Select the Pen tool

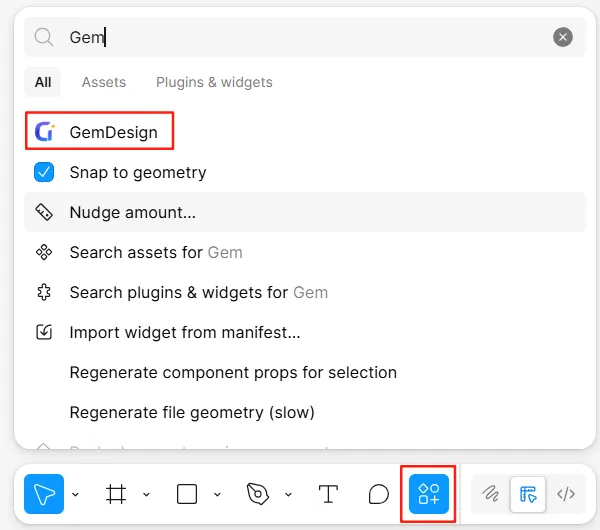coord(258,493)
